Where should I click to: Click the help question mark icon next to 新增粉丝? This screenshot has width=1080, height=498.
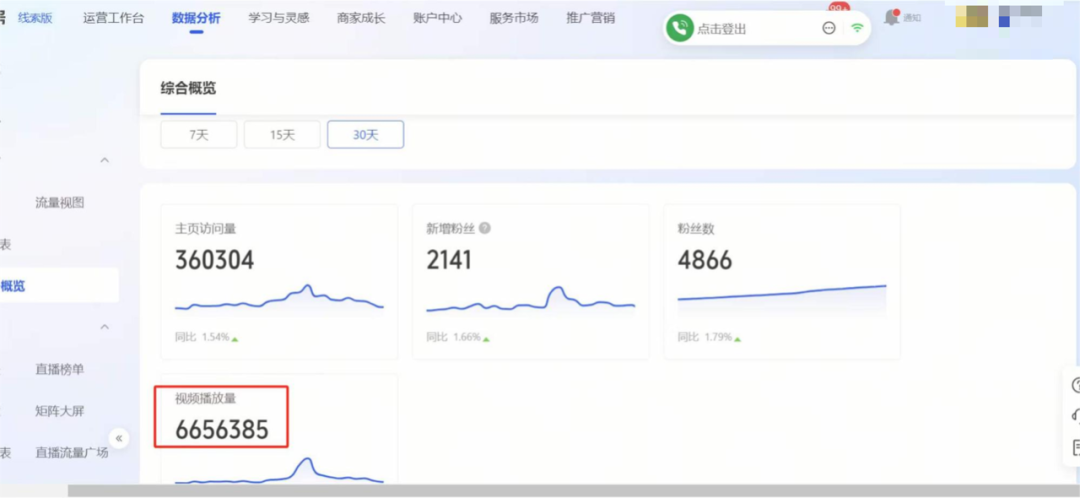pyautogui.click(x=485, y=228)
